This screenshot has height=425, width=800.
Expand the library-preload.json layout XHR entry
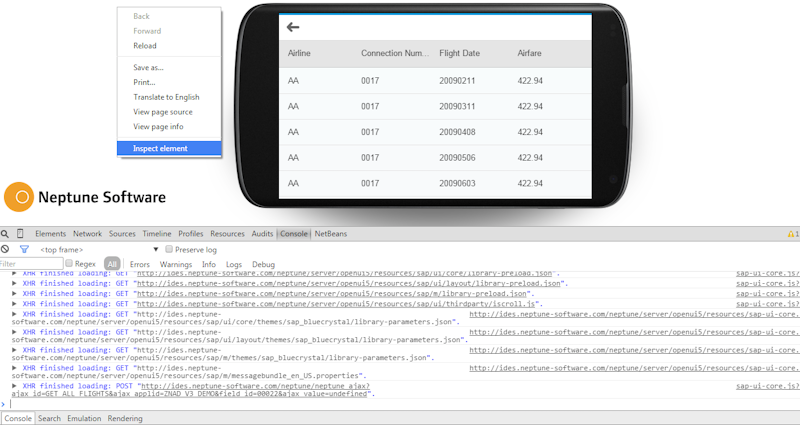pos(14,283)
